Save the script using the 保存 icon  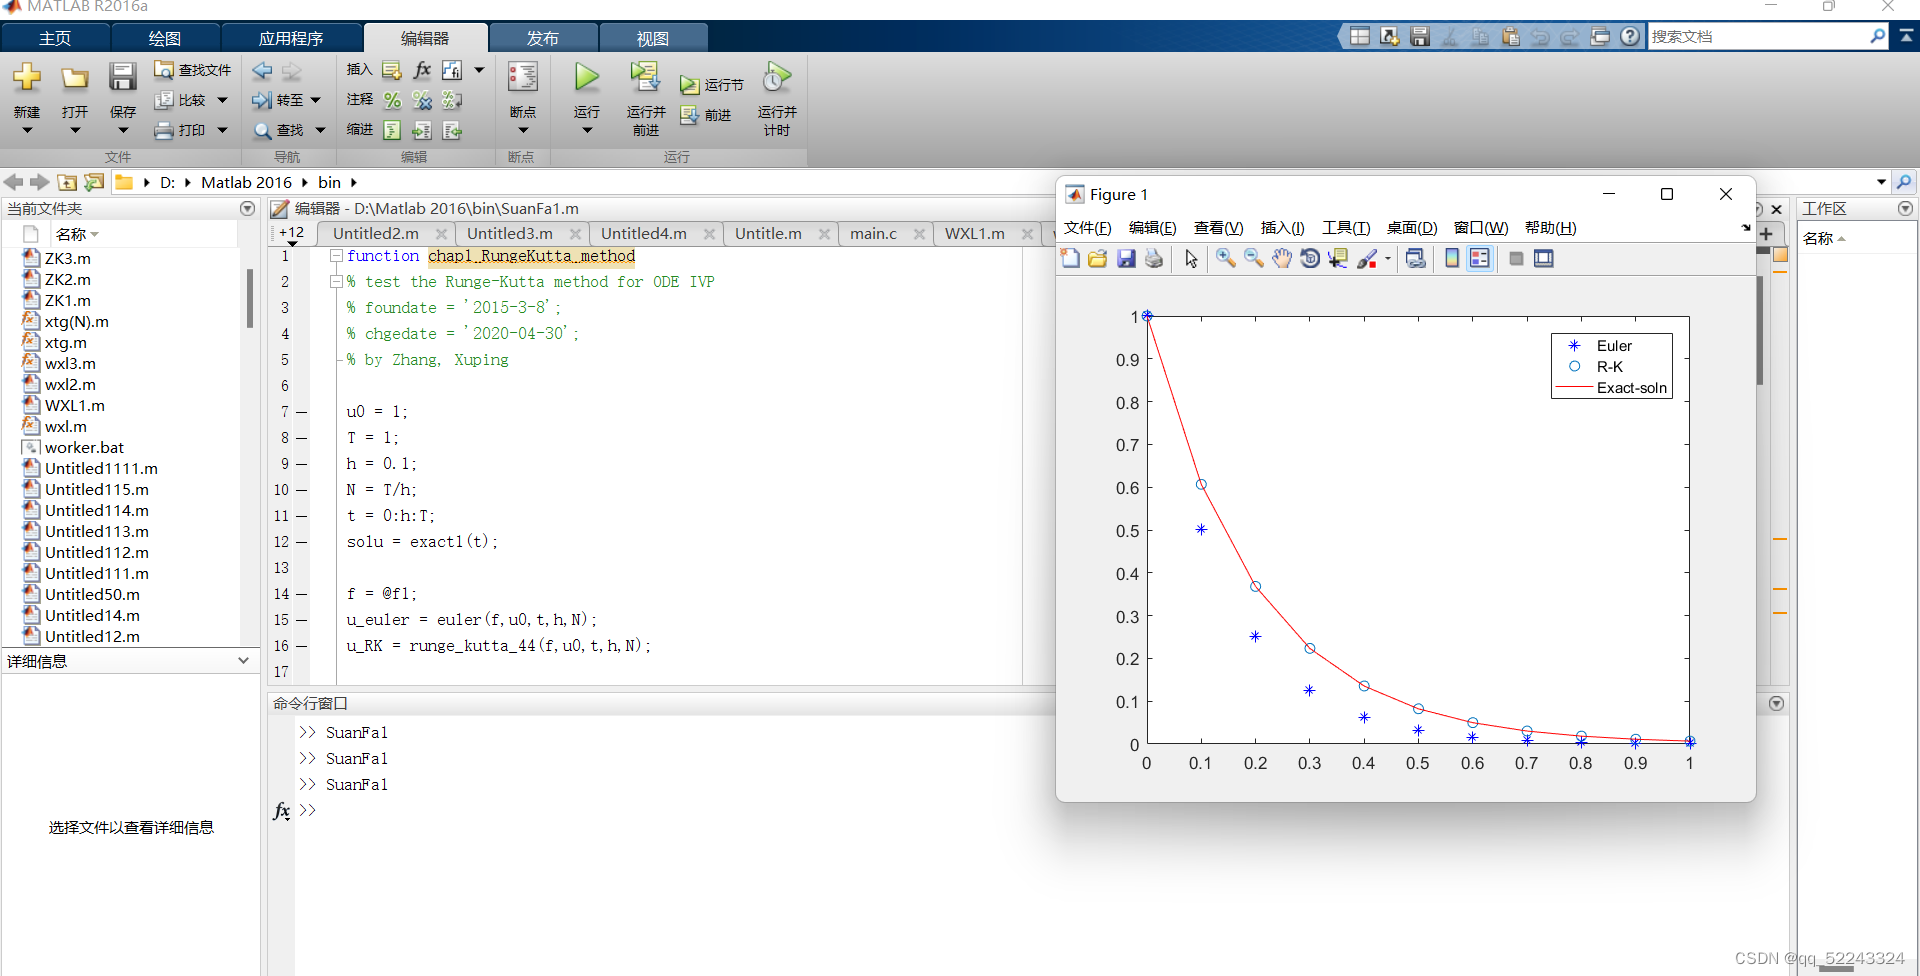[122, 78]
